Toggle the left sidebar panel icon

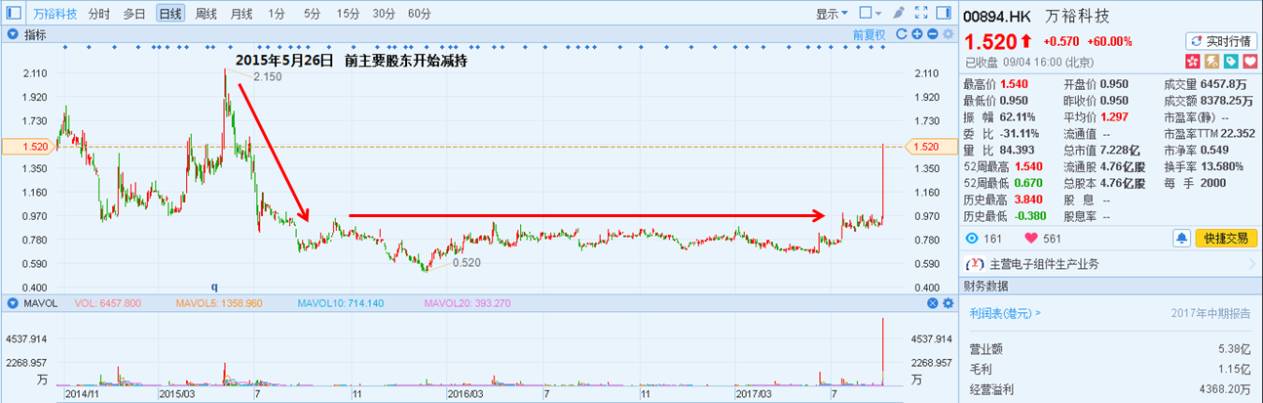pos(14,14)
